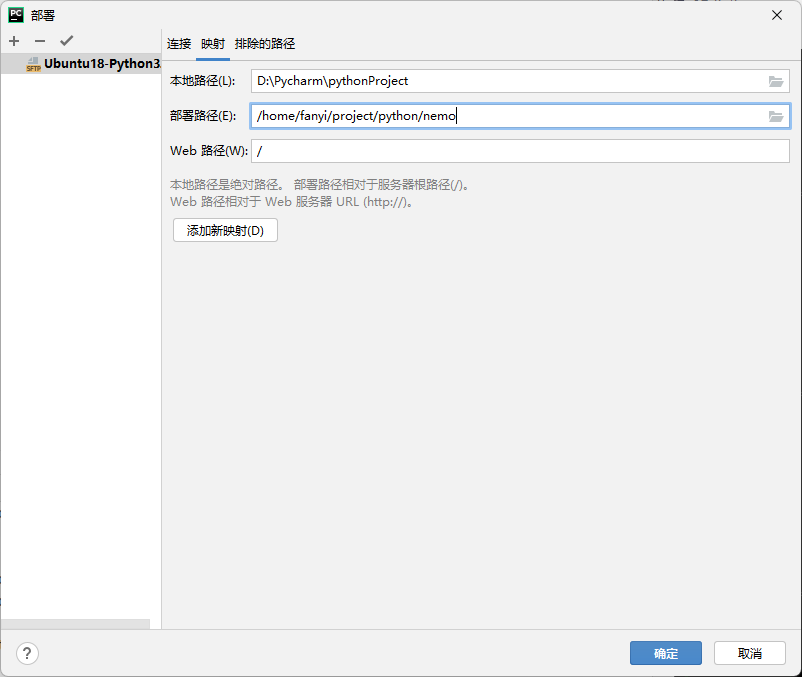Click the 部署路径(E): label
The height and width of the screenshot is (677, 802).
[203, 116]
